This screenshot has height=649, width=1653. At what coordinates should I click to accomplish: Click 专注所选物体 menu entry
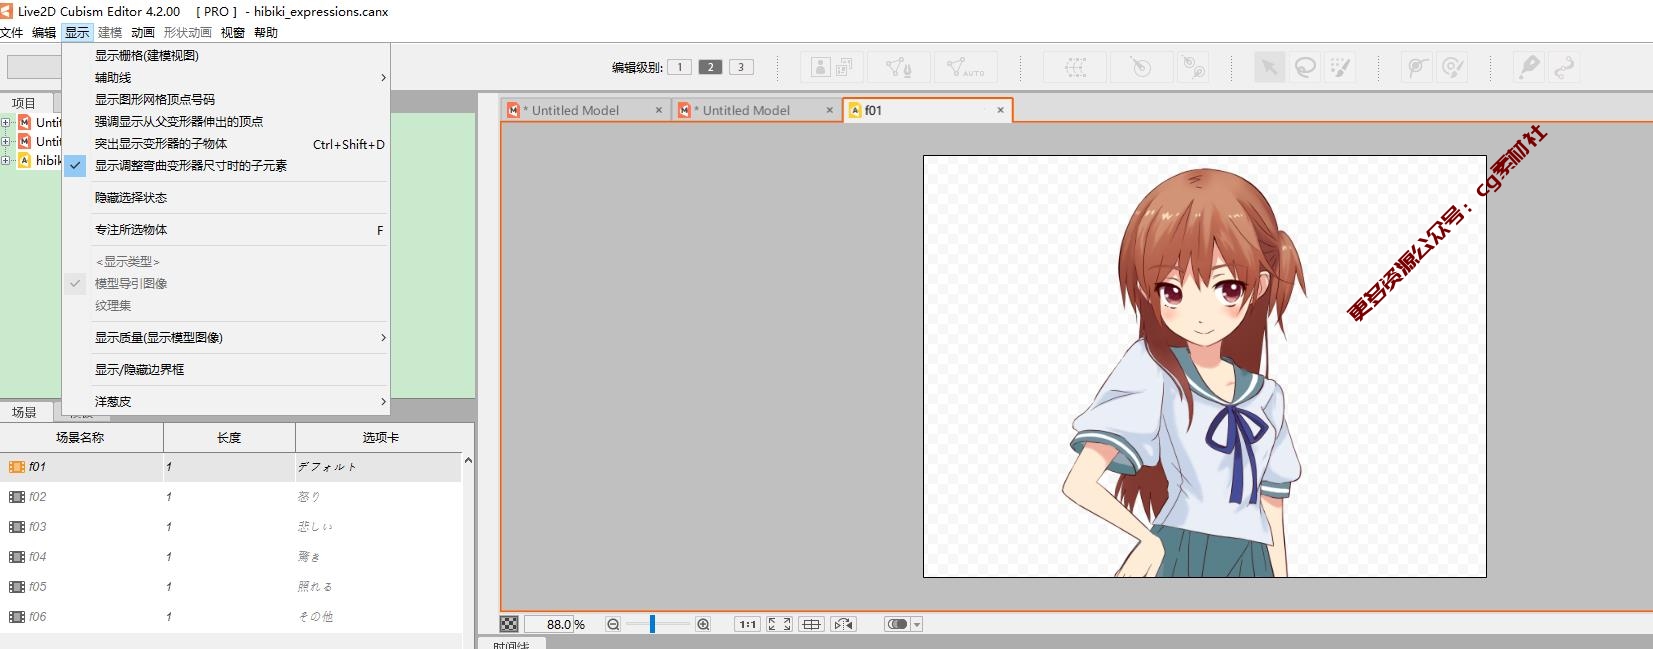coord(225,230)
